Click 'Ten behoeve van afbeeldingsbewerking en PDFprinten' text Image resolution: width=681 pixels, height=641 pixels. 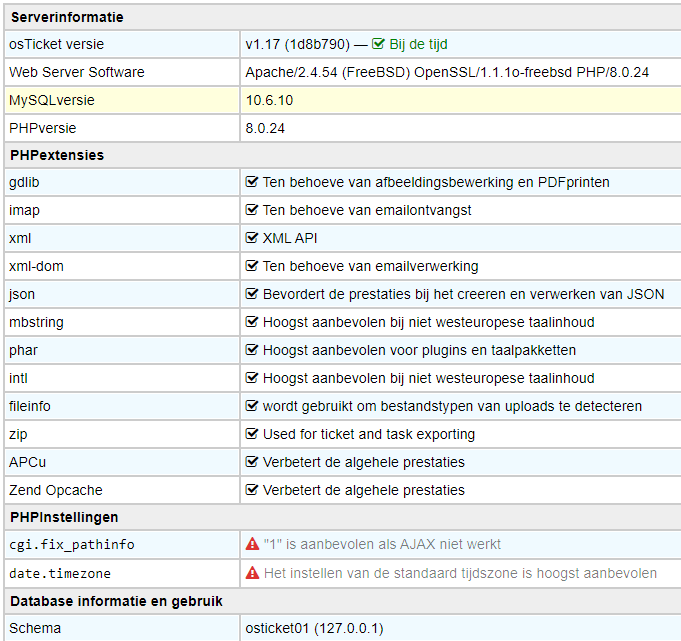[436, 182]
